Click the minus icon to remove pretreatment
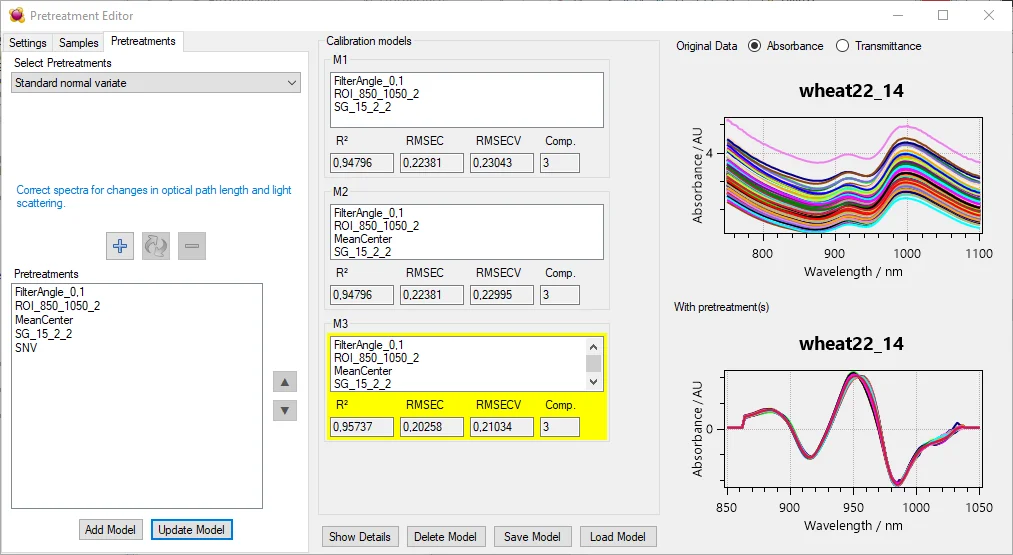The image size is (1013, 555). pyautogui.click(x=192, y=246)
